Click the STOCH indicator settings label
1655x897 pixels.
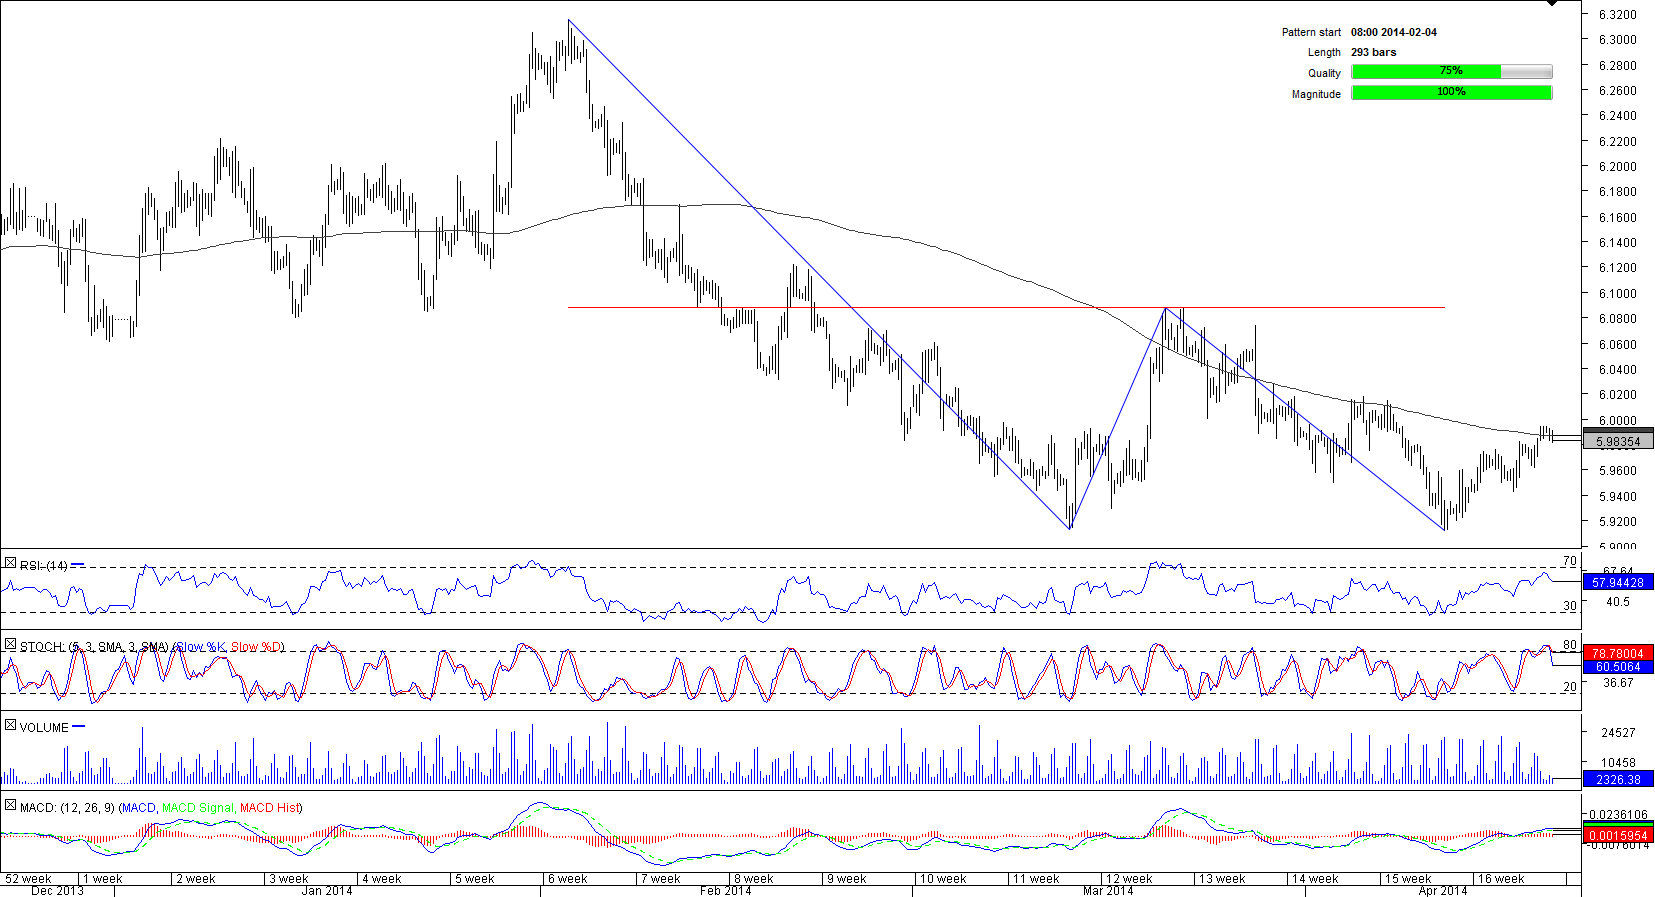click(x=94, y=647)
